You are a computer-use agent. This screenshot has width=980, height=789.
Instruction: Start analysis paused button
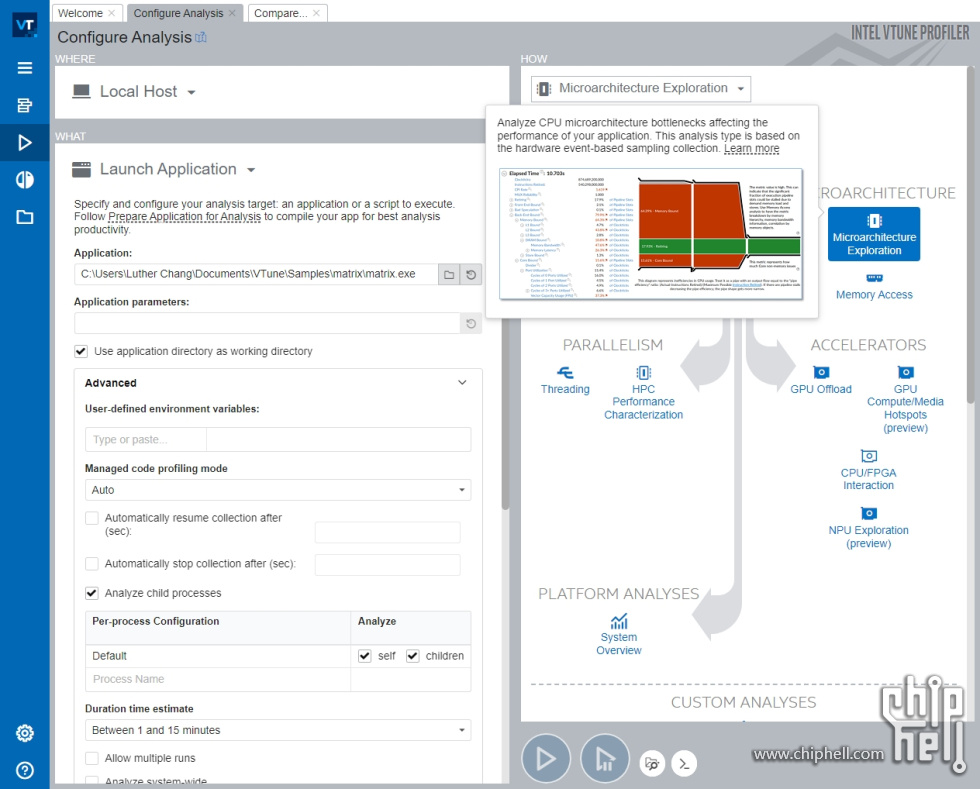(604, 758)
